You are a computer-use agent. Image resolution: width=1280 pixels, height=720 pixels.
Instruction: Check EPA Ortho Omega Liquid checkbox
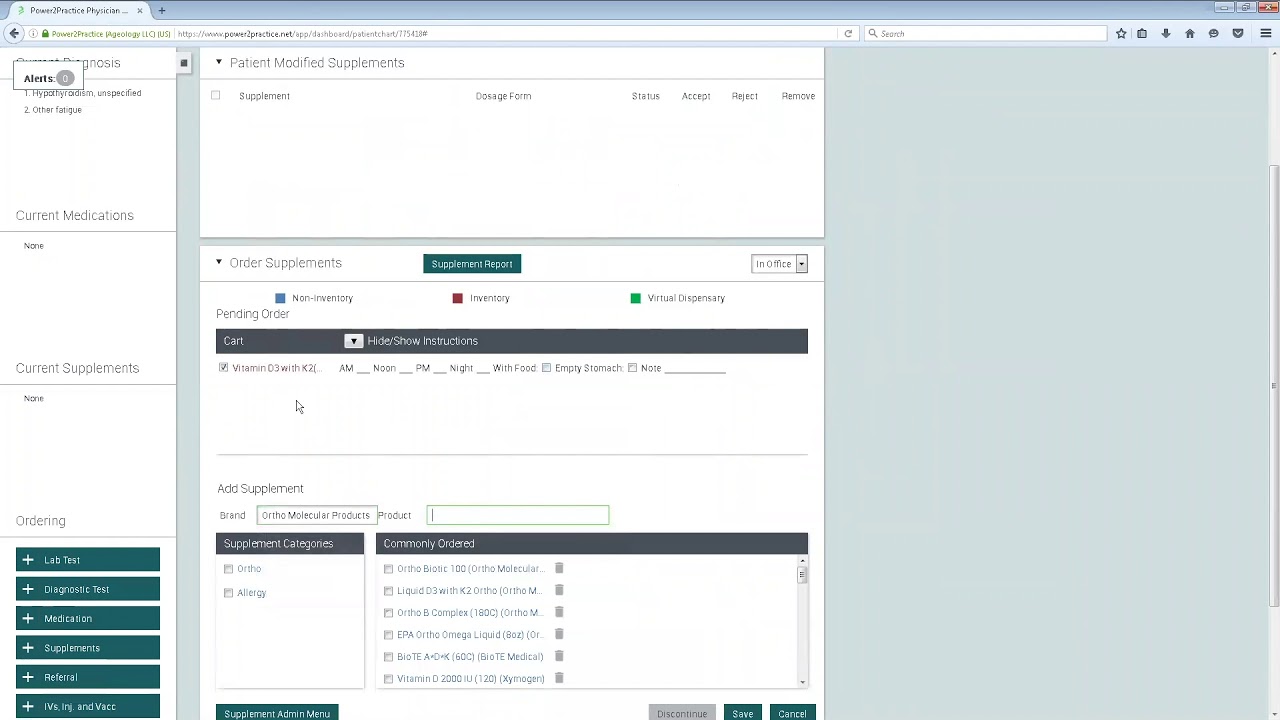coord(388,635)
